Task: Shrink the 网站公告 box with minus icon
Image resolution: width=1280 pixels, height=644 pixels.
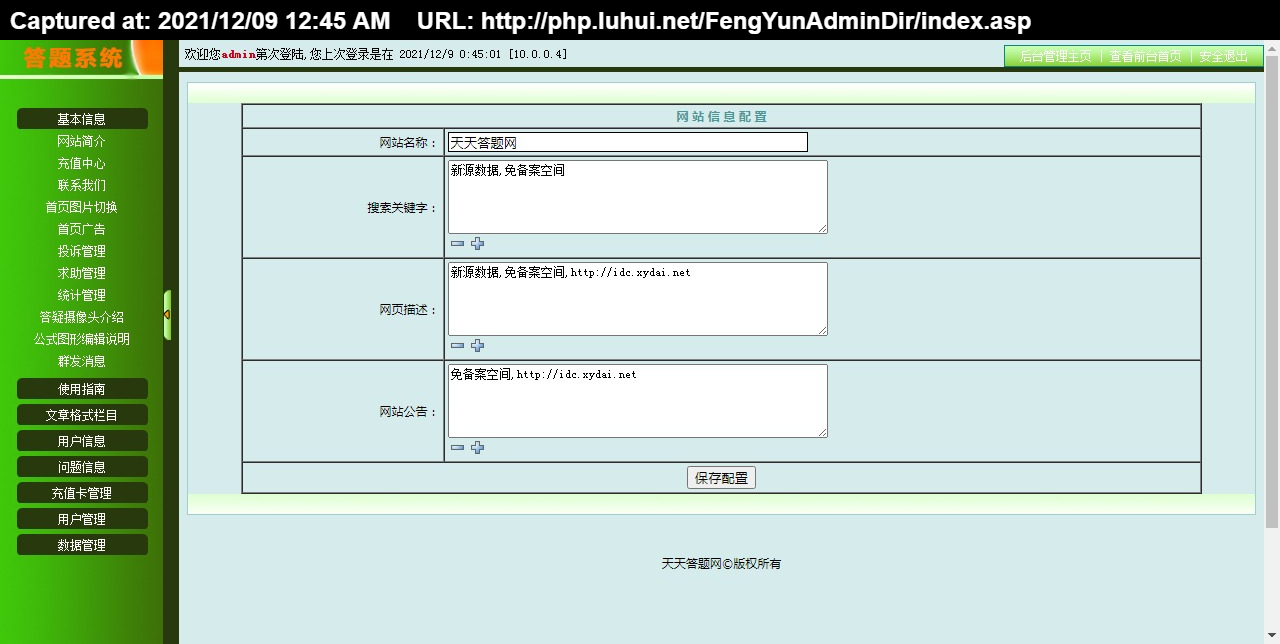Action: tap(457, 447)
